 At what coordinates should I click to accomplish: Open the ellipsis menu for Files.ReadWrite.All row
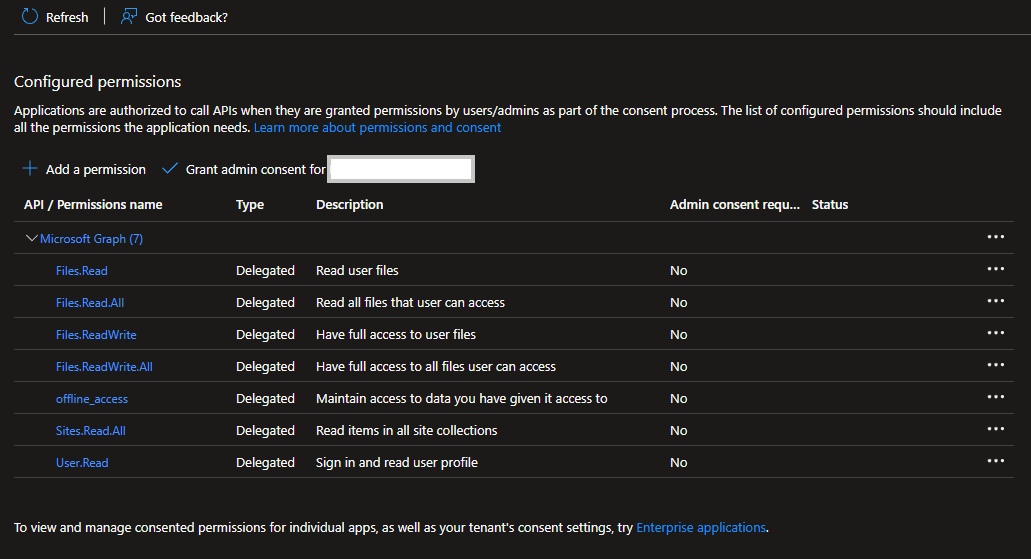coord(995,365)
